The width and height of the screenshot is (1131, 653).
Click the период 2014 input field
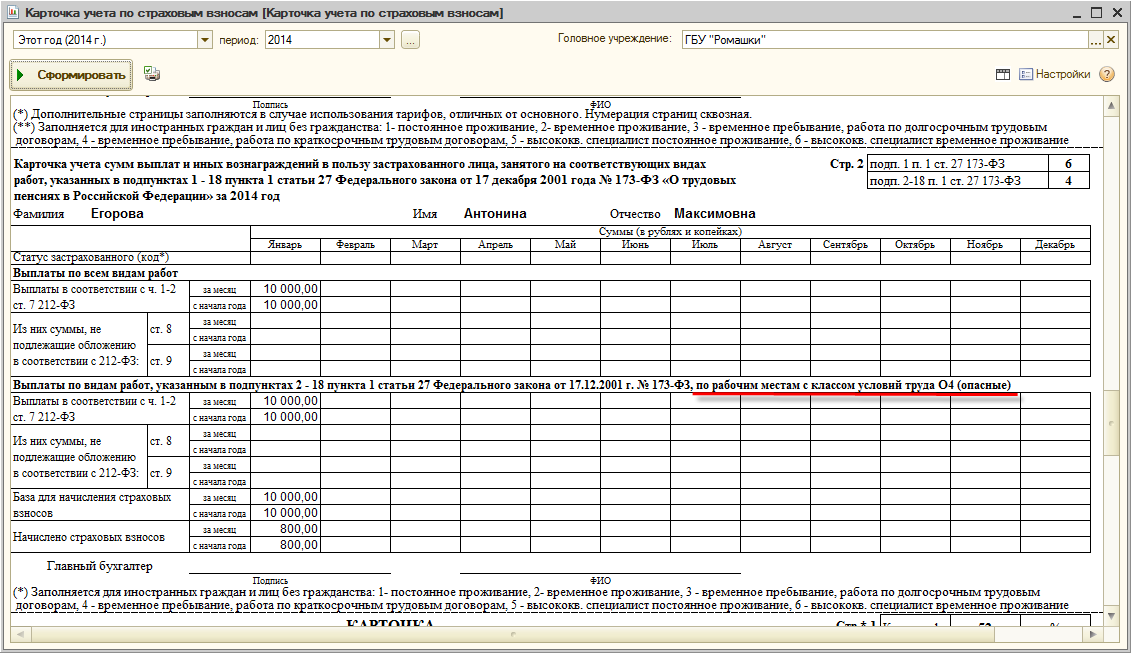click(x=322, y=40)
